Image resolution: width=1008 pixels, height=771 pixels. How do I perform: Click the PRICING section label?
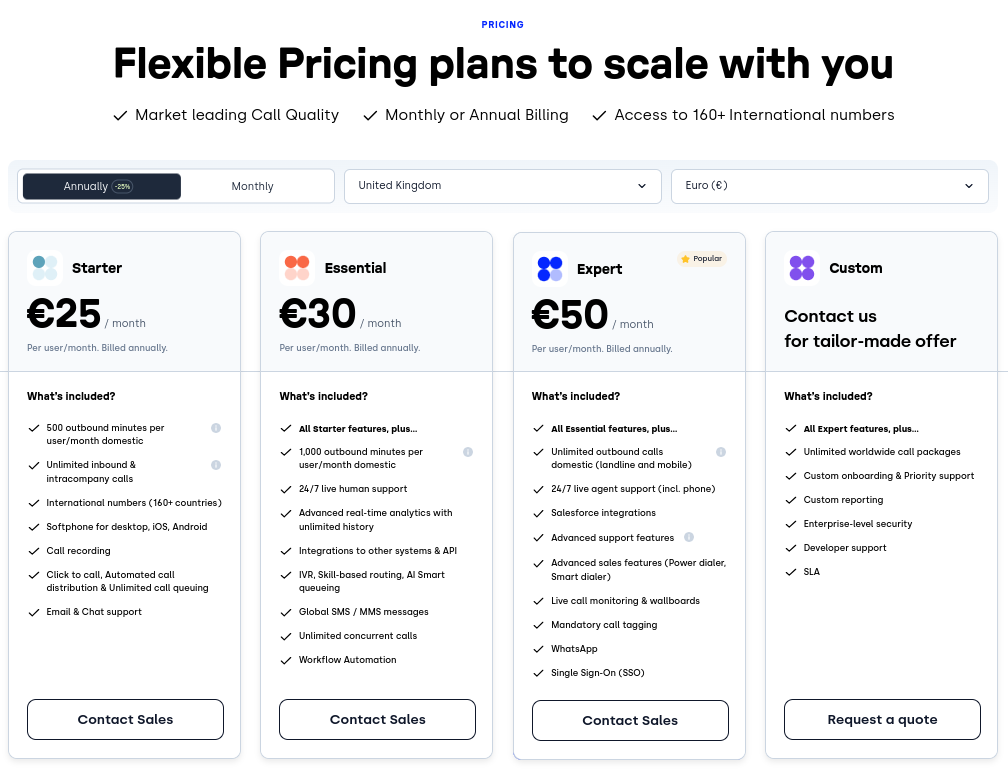tap(502, 25)
